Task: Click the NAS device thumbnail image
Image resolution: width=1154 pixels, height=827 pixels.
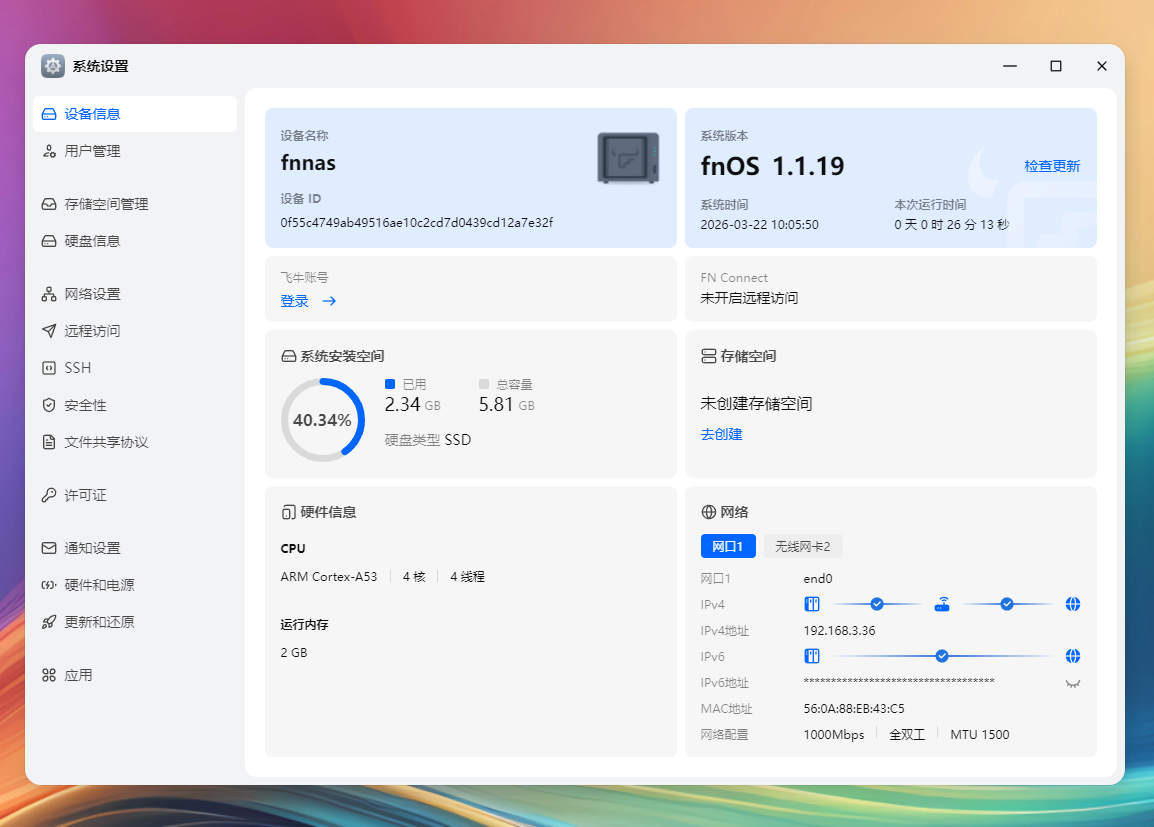Action: (x=628, y=158)
